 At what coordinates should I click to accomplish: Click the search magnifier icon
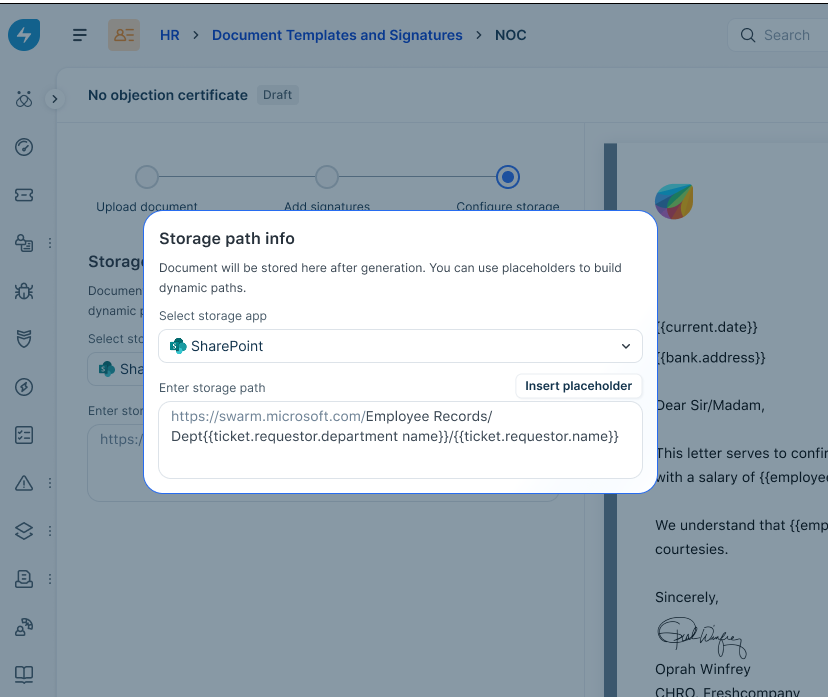[x=748, y=35]
